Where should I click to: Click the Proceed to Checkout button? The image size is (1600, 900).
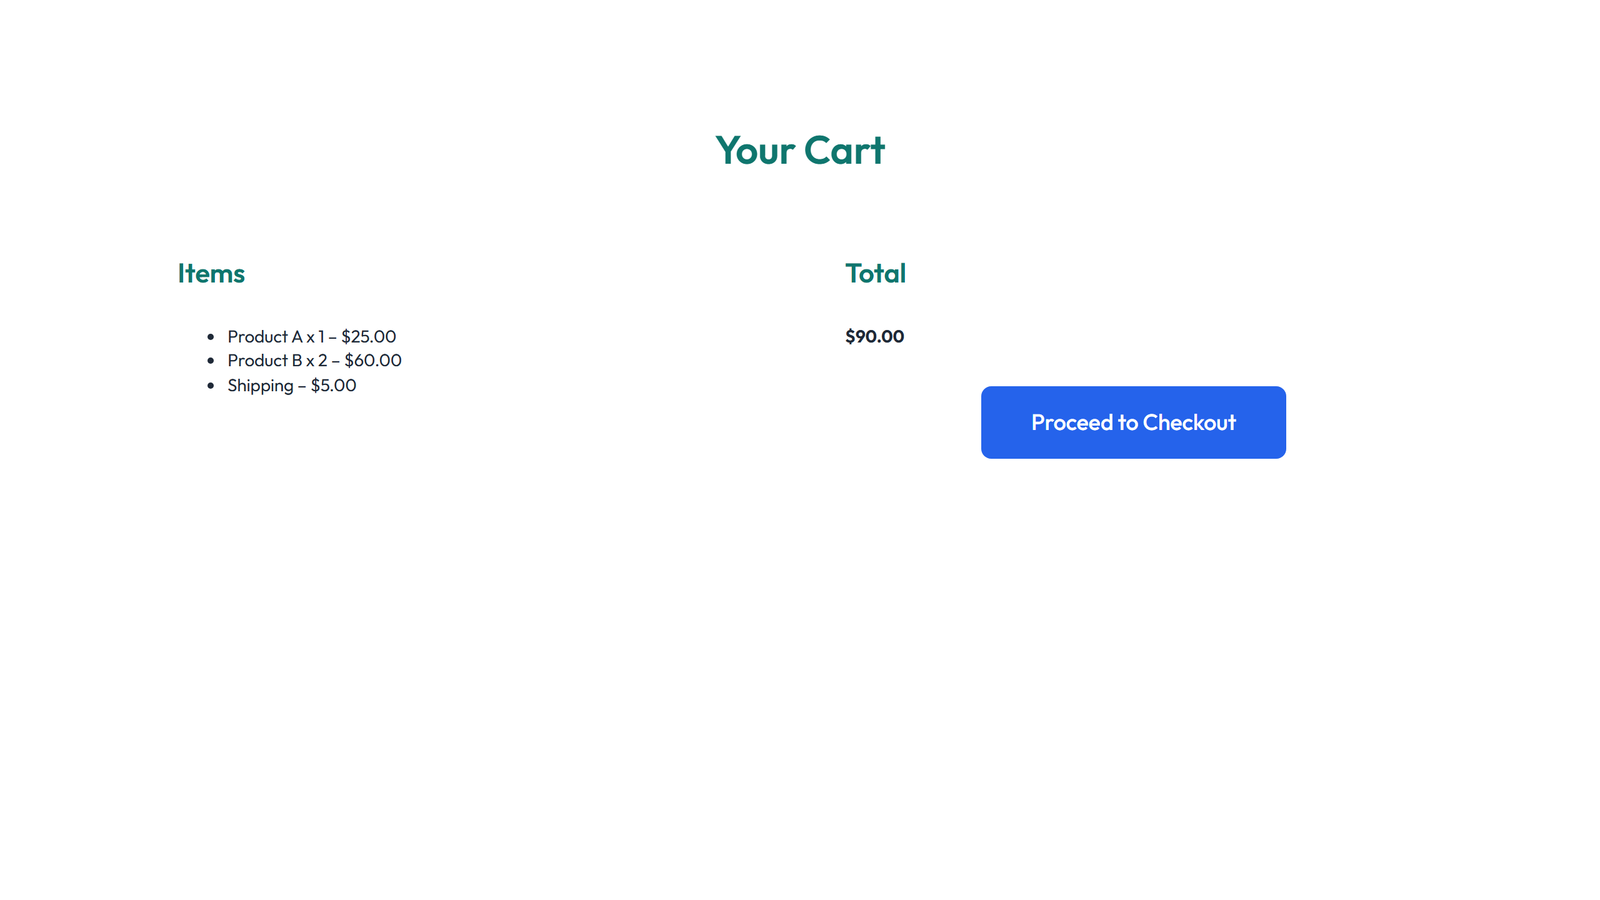1133,422
